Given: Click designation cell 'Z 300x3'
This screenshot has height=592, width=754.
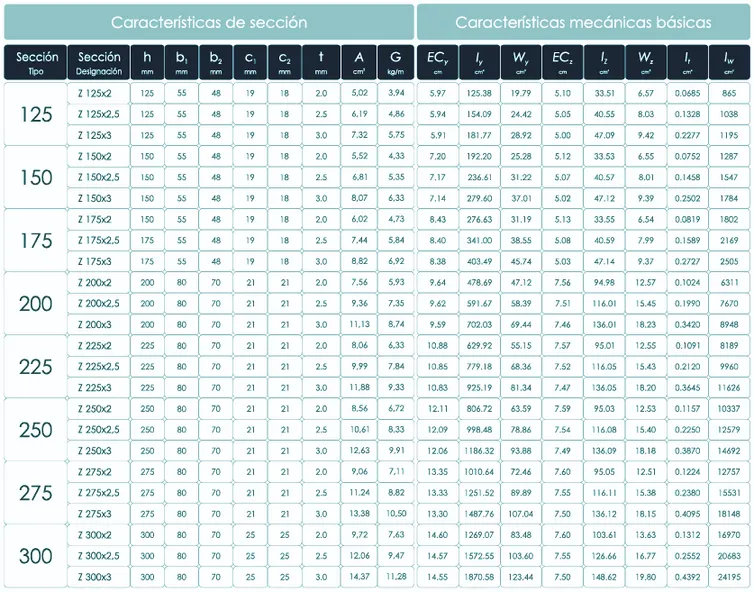Looking at the screenshot, I should [x=99, y=577].
